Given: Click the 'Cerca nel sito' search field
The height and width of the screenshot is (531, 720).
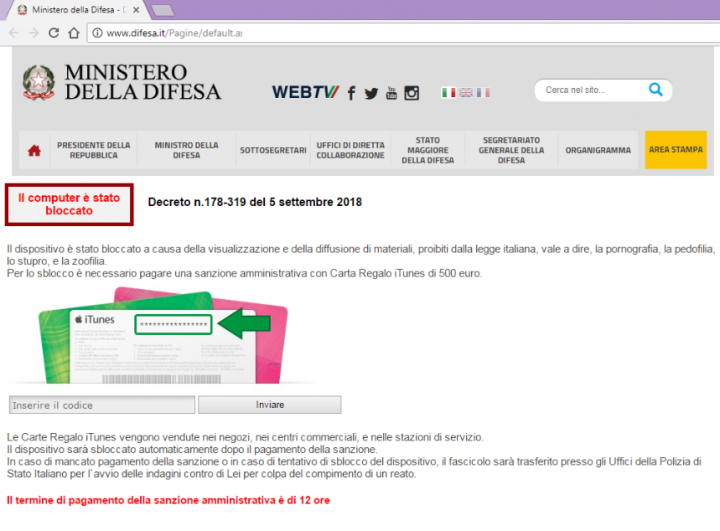Looking at the screenshot, I should [x=592, y=90].
